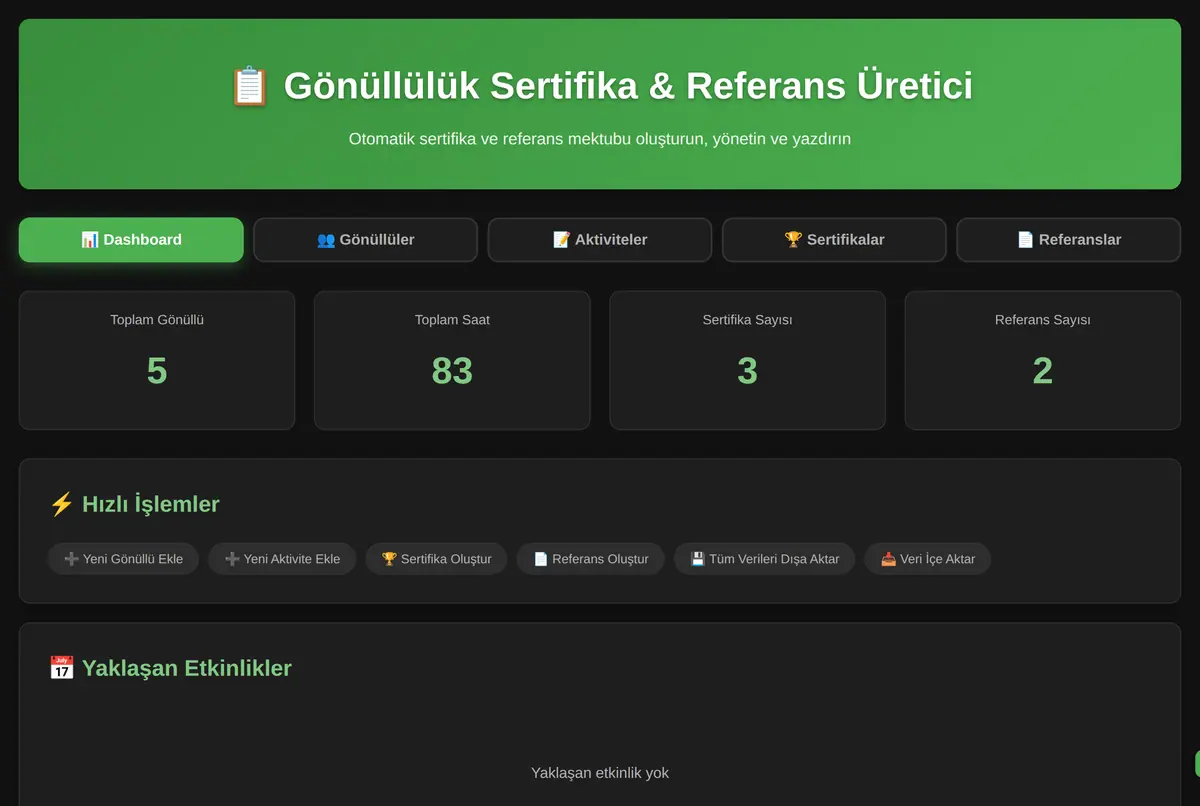The height and width of the screenshot is (806, 1200).
Task: Click the Yeni Aktivite Ekle button
Action: click(x=282, y=559)
